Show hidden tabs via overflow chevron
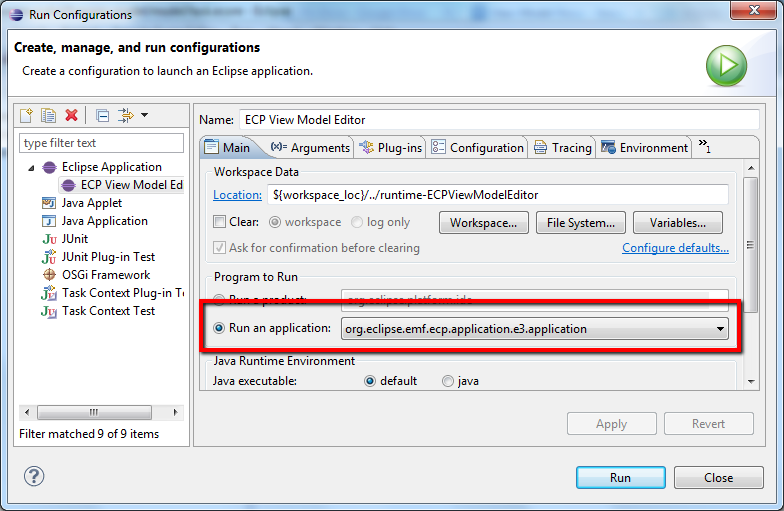Screen dimensions: 784x511 tap(704, 146)
